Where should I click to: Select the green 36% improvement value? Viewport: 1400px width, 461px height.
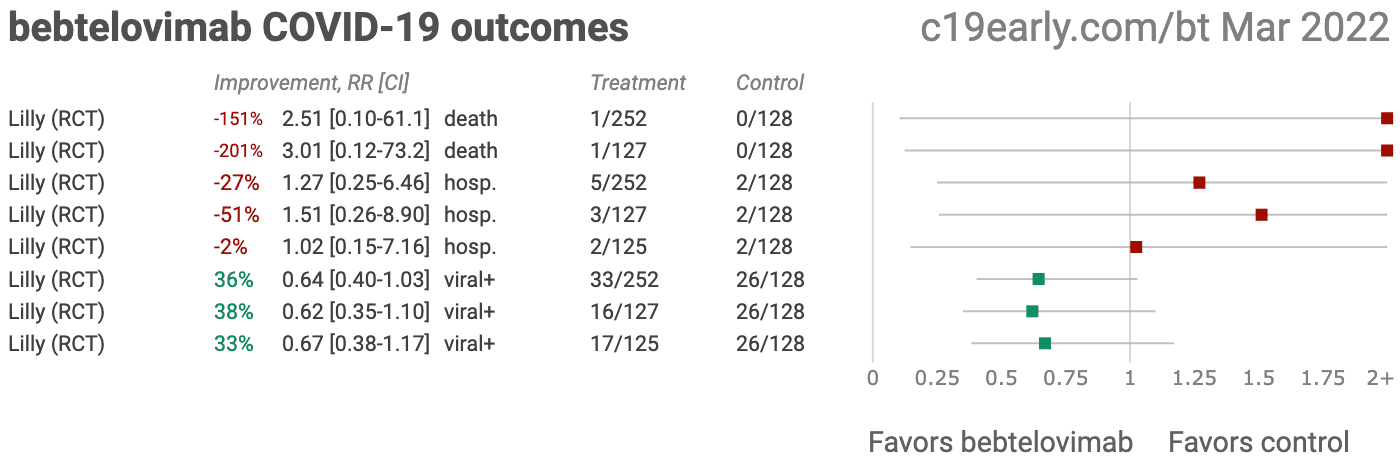coord(234,279)
